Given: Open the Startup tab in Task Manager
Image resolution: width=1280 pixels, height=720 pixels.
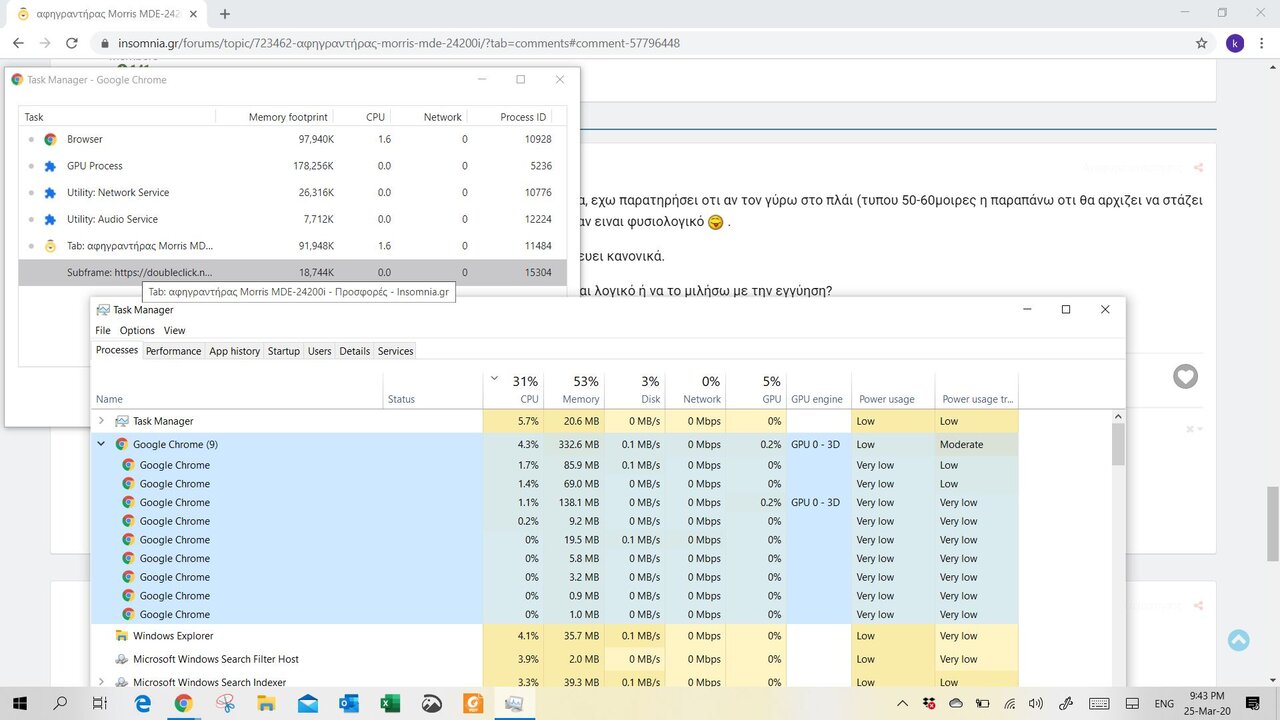Looking at the screenshot, I should click(283, 351).
